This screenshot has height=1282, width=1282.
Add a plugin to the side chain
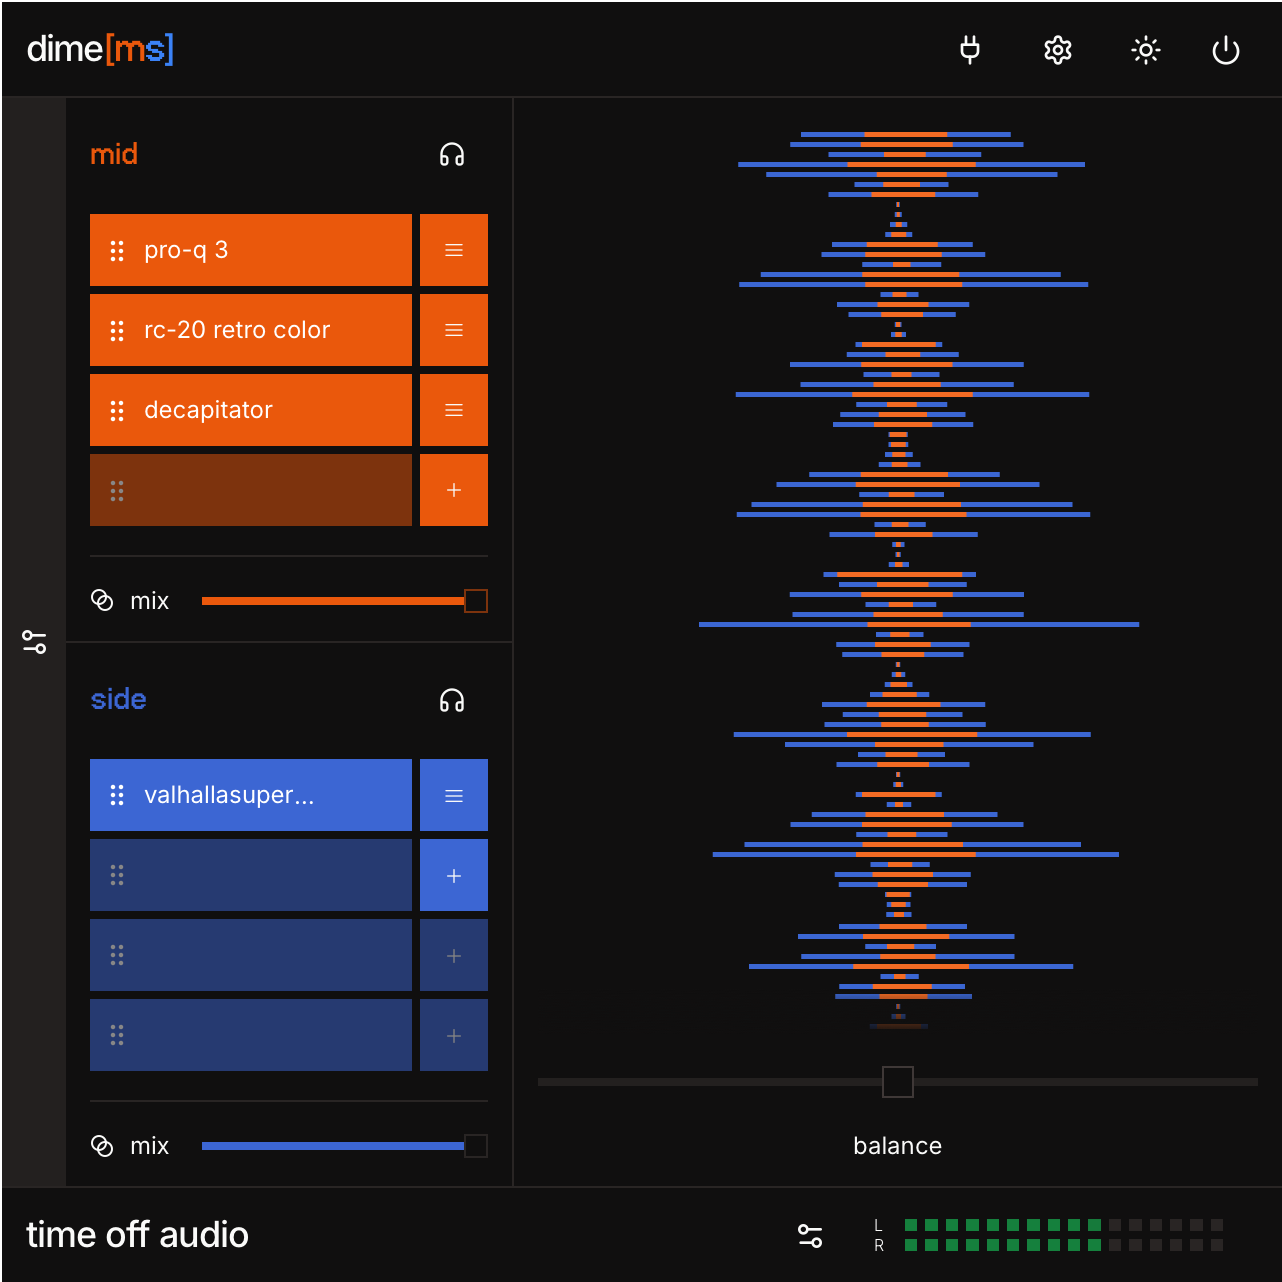[x=454, y=876]
